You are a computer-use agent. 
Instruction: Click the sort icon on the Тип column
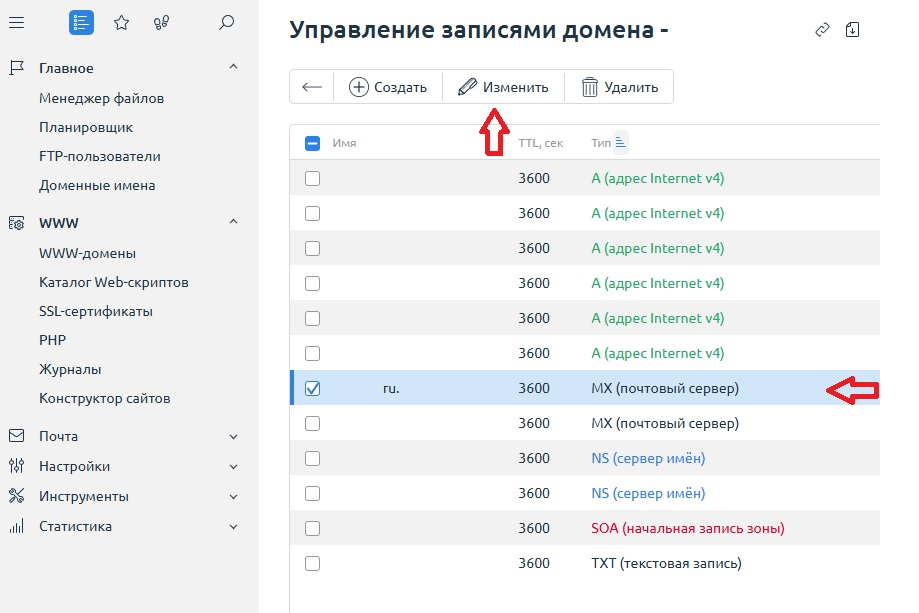tap(620, 140)
